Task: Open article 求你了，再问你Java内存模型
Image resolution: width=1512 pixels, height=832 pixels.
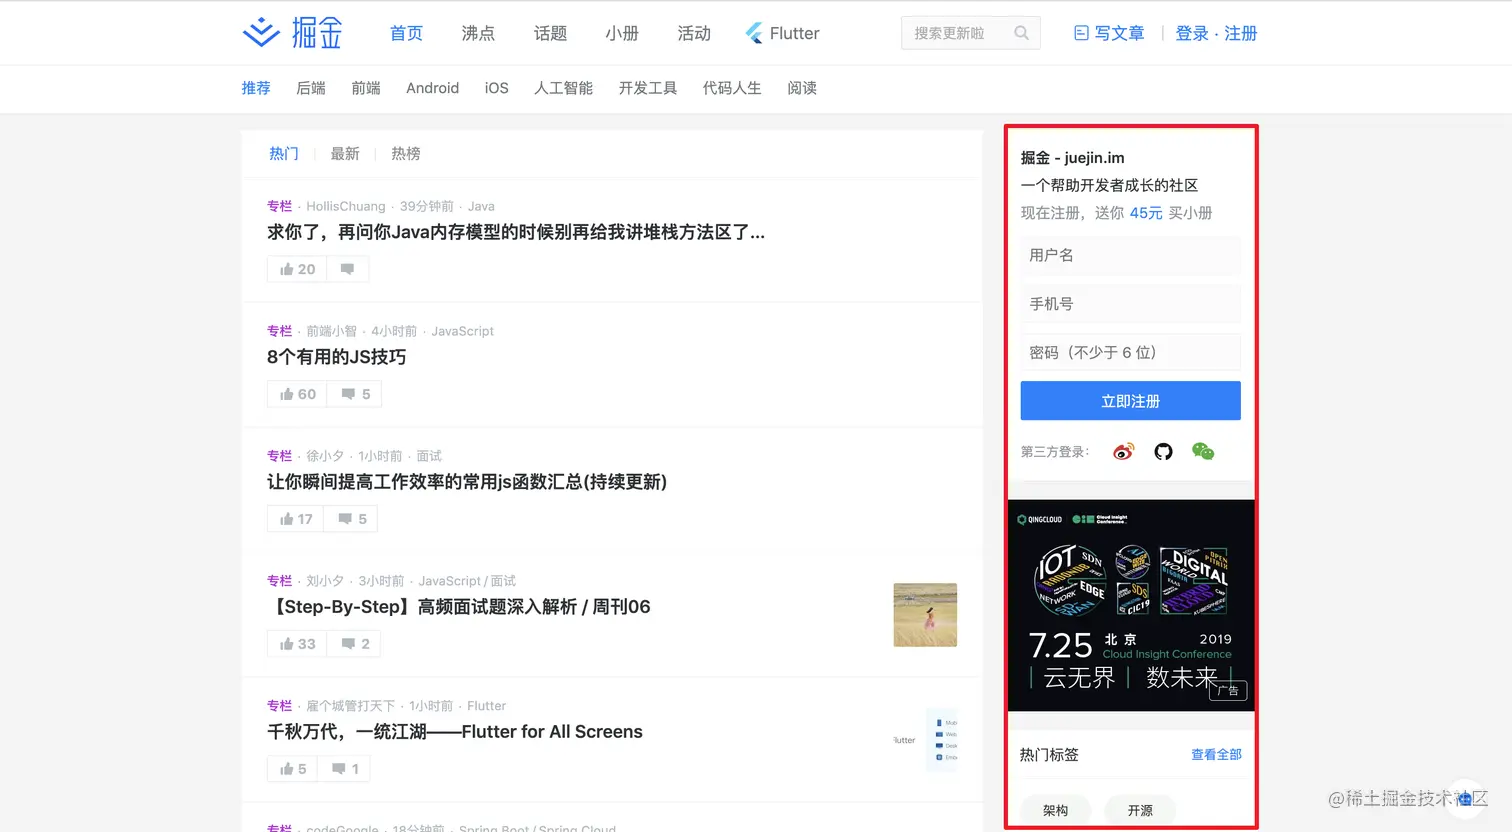Action: coord(516,232)
